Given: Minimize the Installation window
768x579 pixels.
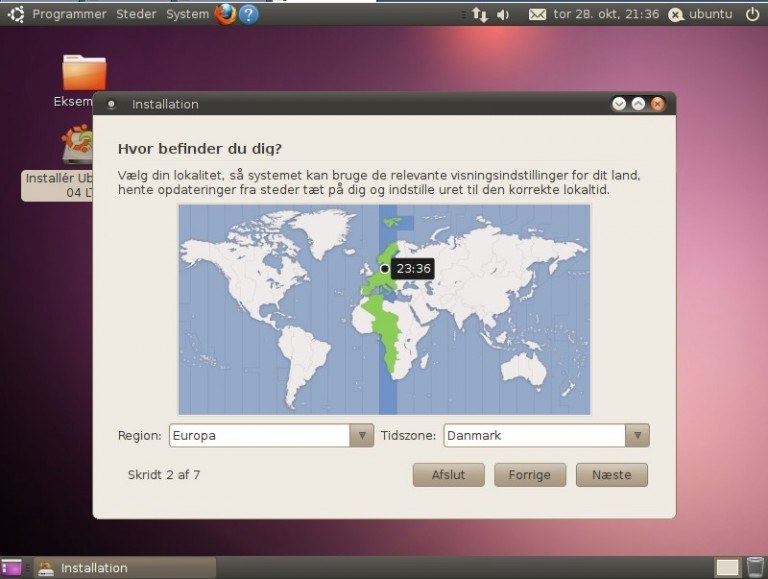Looking at the screenshot, I should click(619, 104).
